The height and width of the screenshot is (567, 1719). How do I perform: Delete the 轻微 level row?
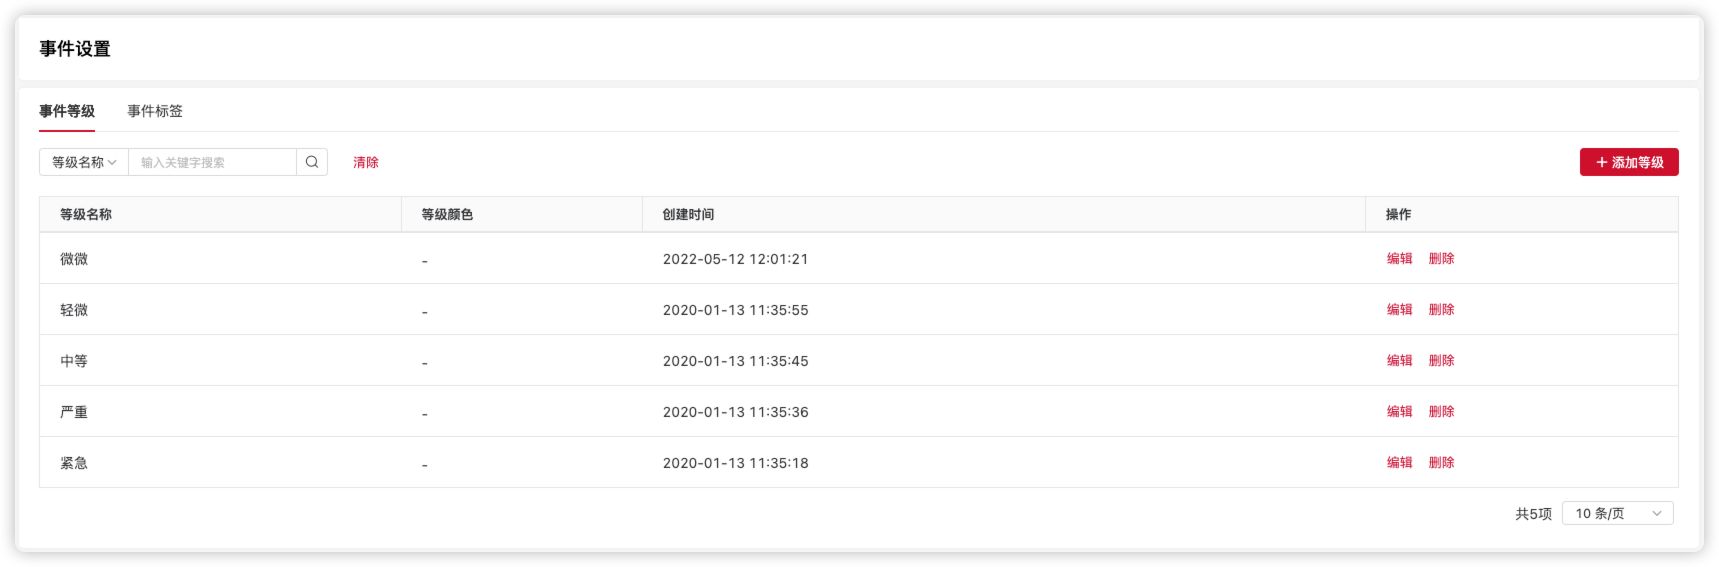tap(1441, 310)
